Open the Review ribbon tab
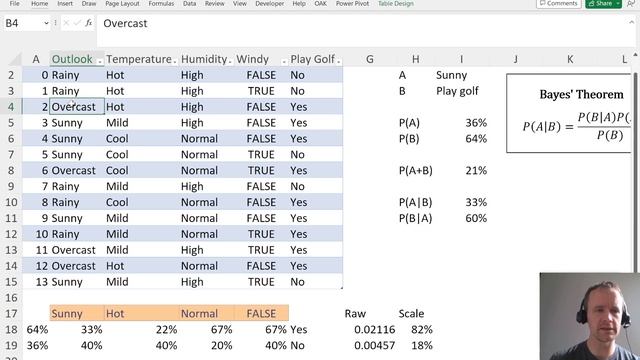The height and width of the screenshot is (360, 640). tap(215, 3)
